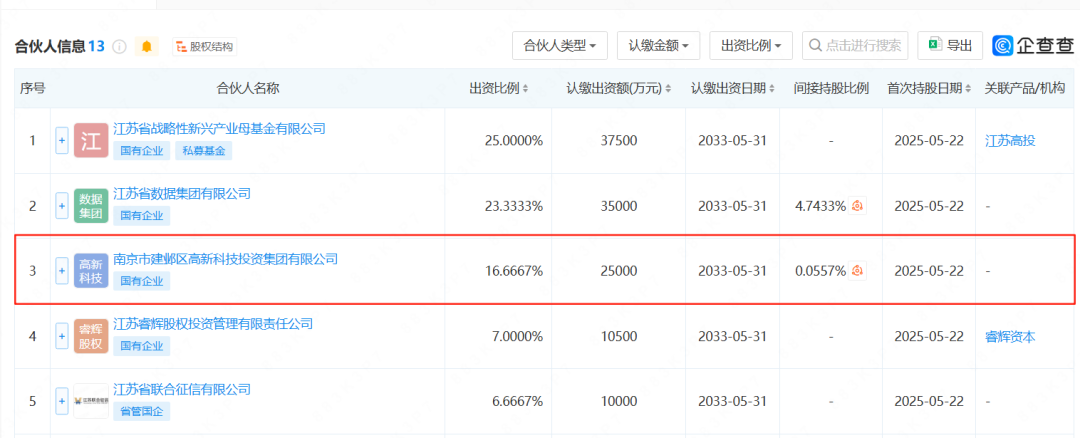Open the 江苏高投 related institution link
The width and height of the screenshot is (1080, 438).
(x=1010, y=141)
